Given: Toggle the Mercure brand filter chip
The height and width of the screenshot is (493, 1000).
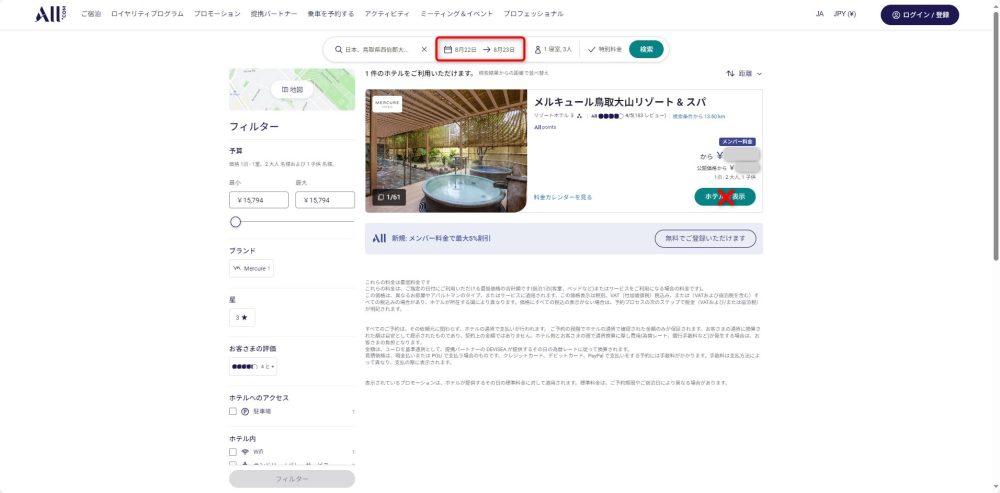Looking at the screenshot, I should pos(251,269).
